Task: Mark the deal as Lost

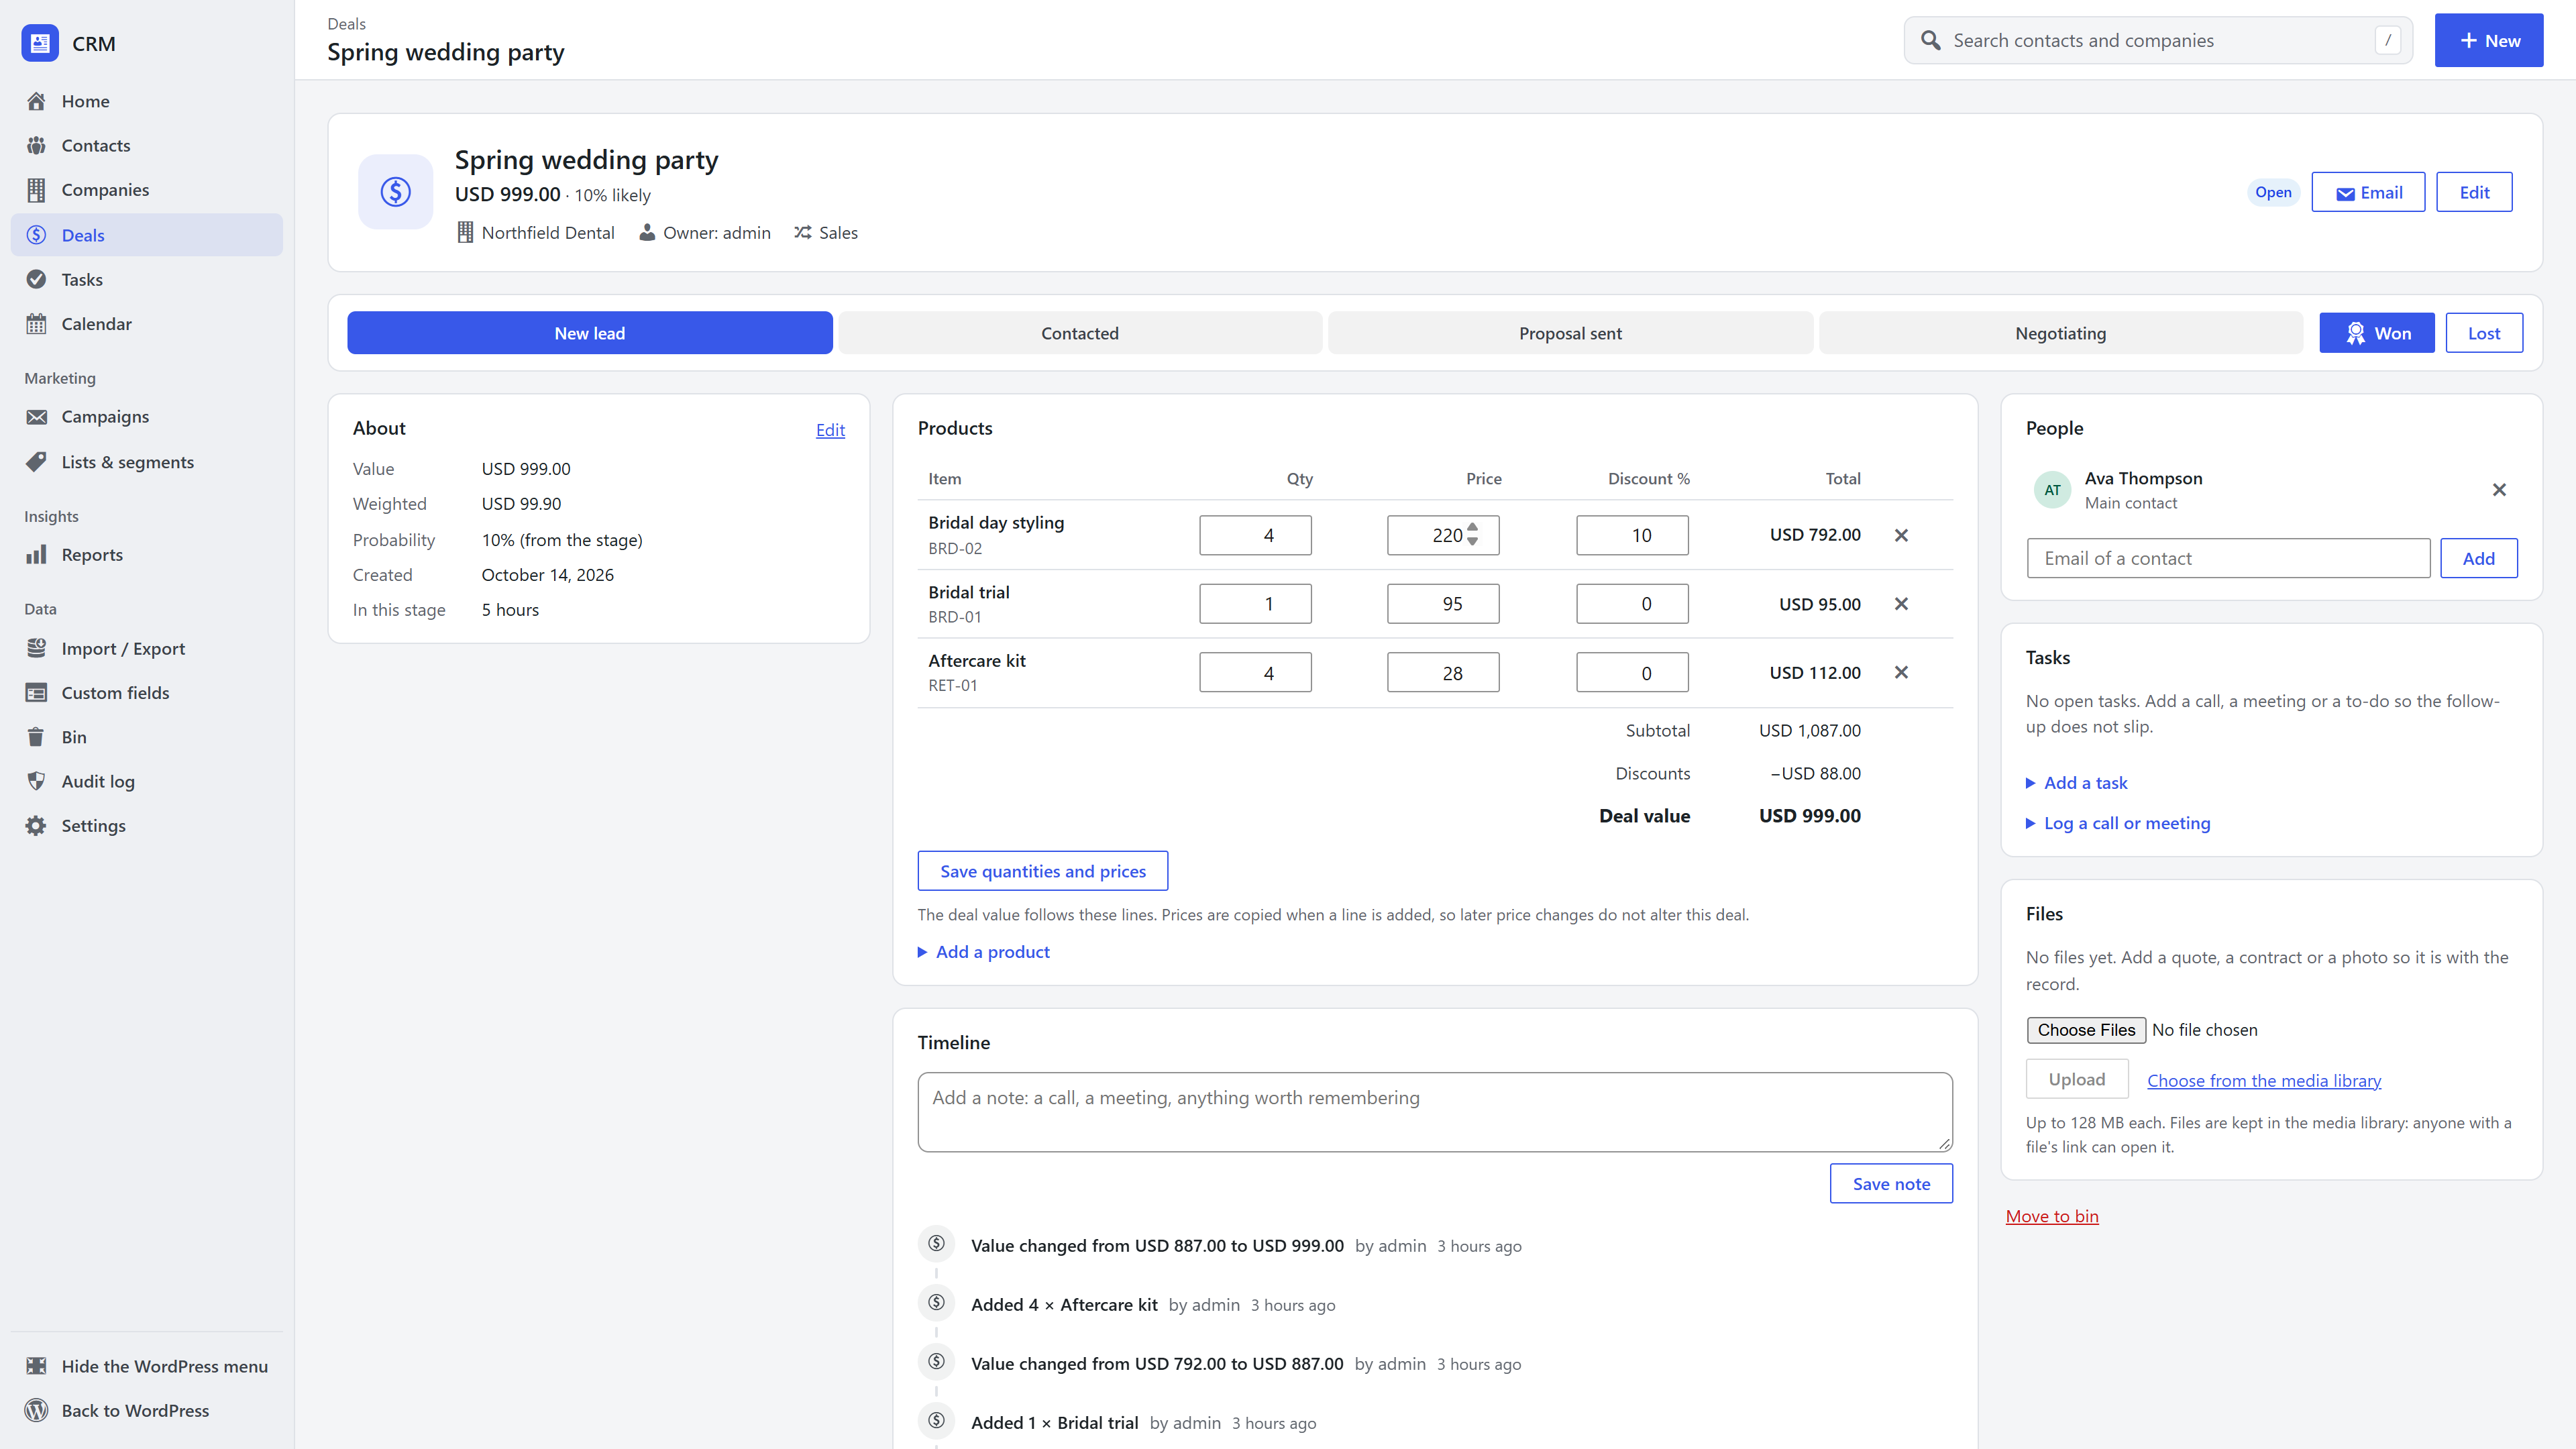Action: 2484,333
